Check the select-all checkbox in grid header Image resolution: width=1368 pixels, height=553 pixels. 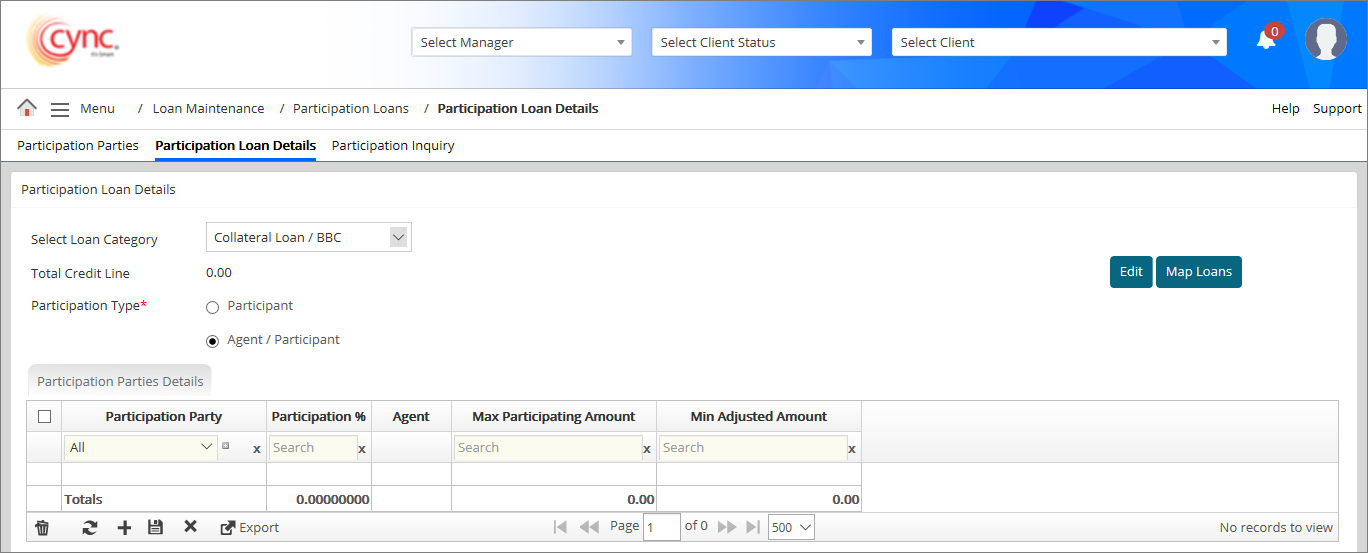(44, 416)
